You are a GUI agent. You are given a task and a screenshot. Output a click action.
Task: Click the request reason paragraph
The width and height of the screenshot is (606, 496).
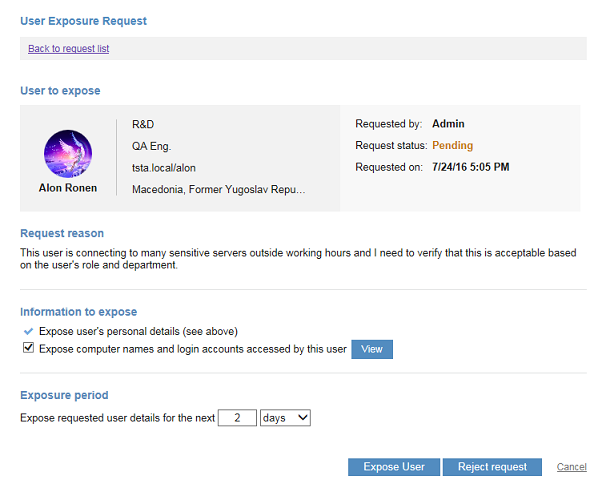click(298, 259)
